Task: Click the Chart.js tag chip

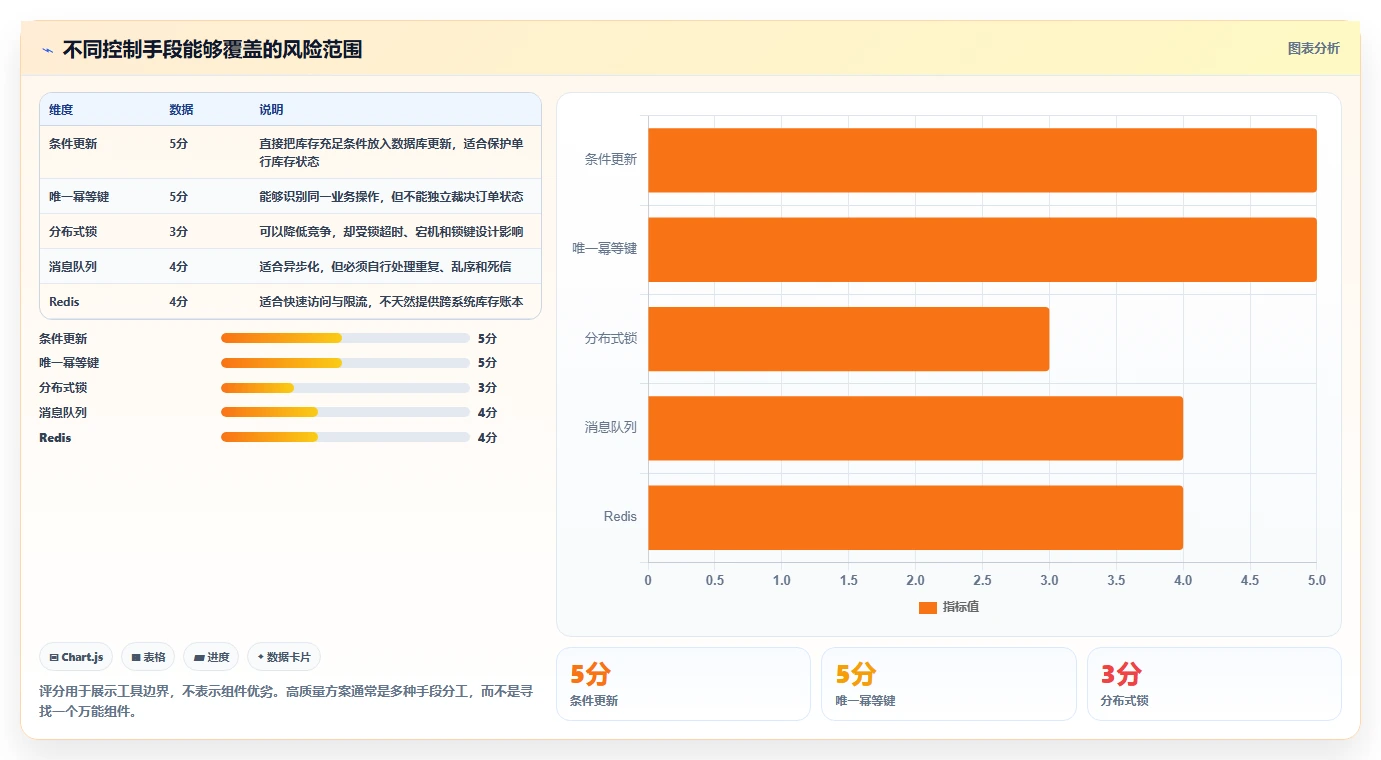Action: [x=76, y=657]
